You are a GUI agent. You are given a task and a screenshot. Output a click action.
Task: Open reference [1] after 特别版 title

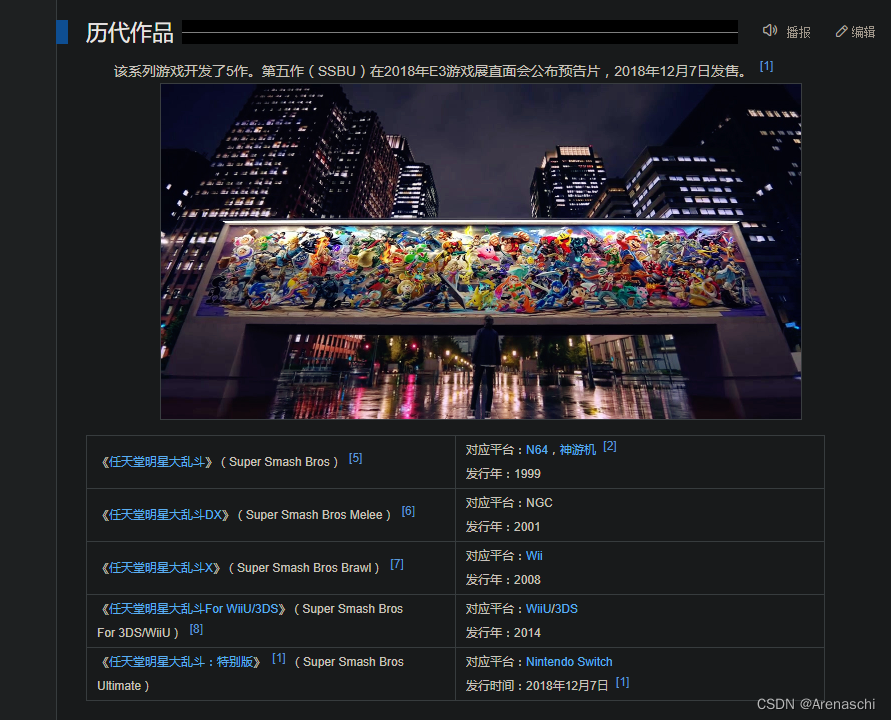(278, 657)
